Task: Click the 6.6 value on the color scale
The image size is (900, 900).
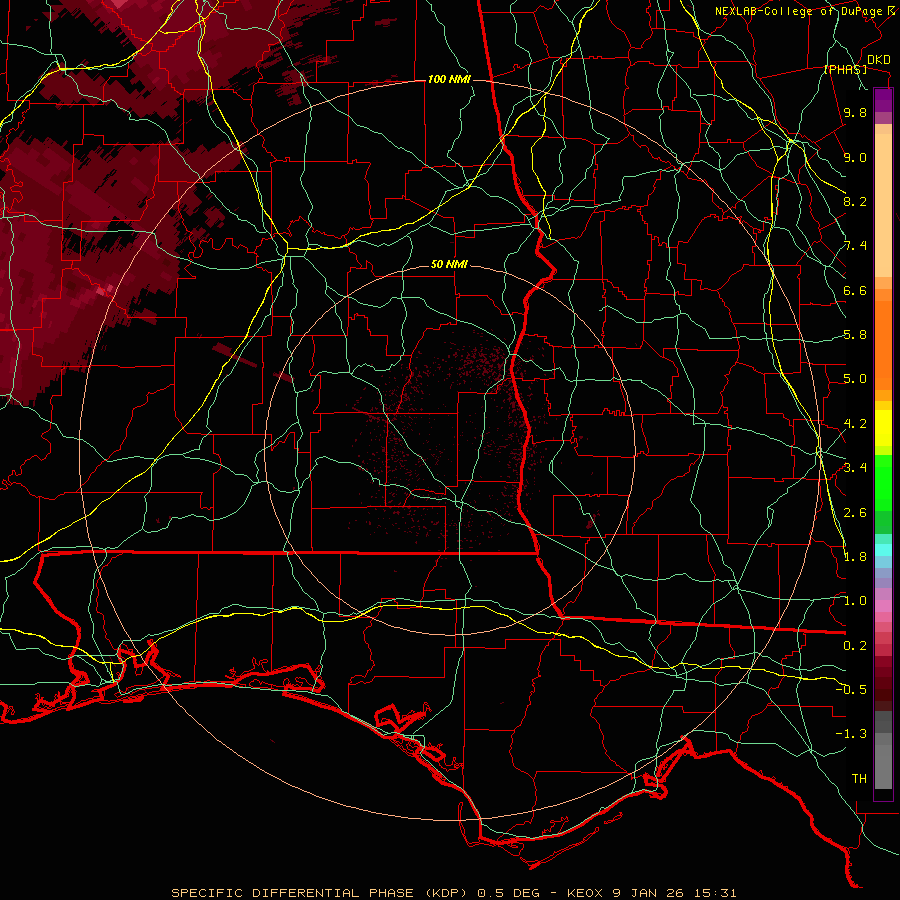Action: pyautogui.click(x=855, y=290)
